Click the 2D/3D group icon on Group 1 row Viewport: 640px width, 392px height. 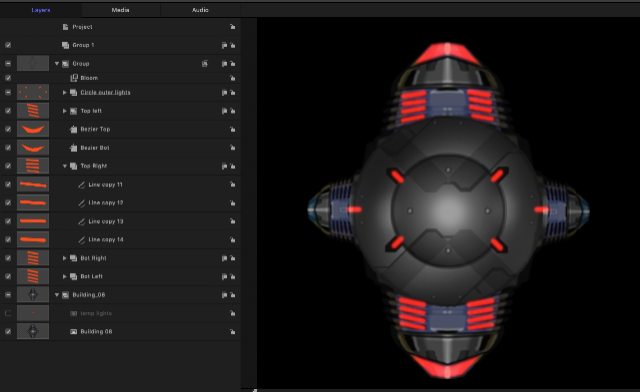coord(224,45)
